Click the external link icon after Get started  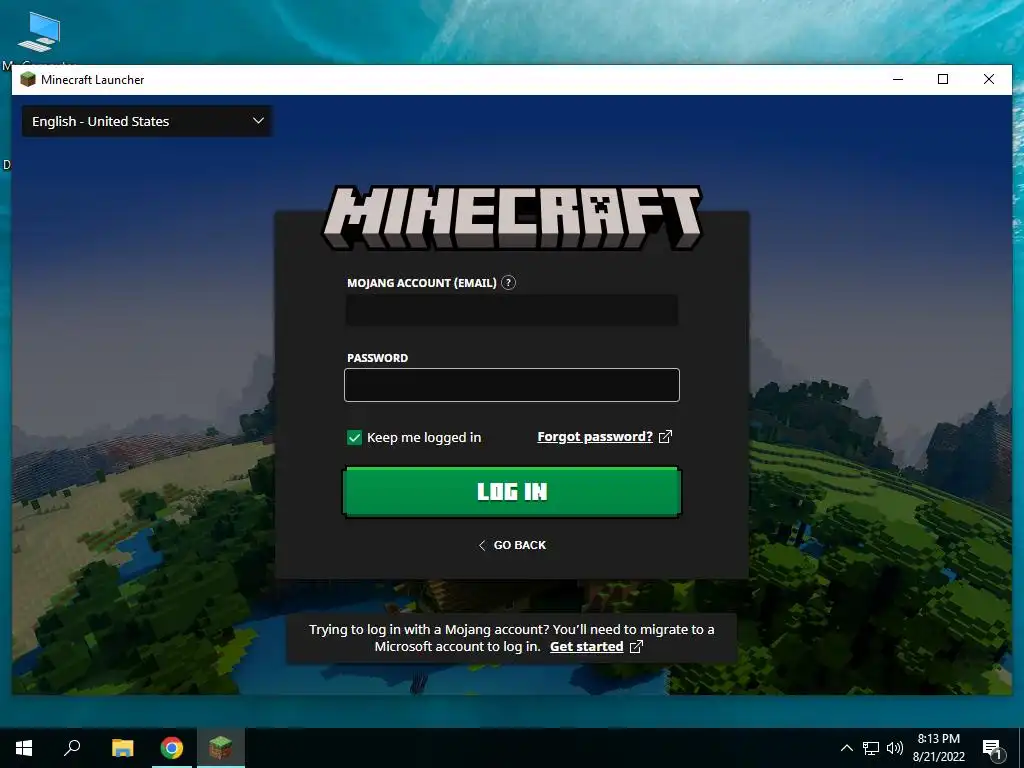click(636, 647)
